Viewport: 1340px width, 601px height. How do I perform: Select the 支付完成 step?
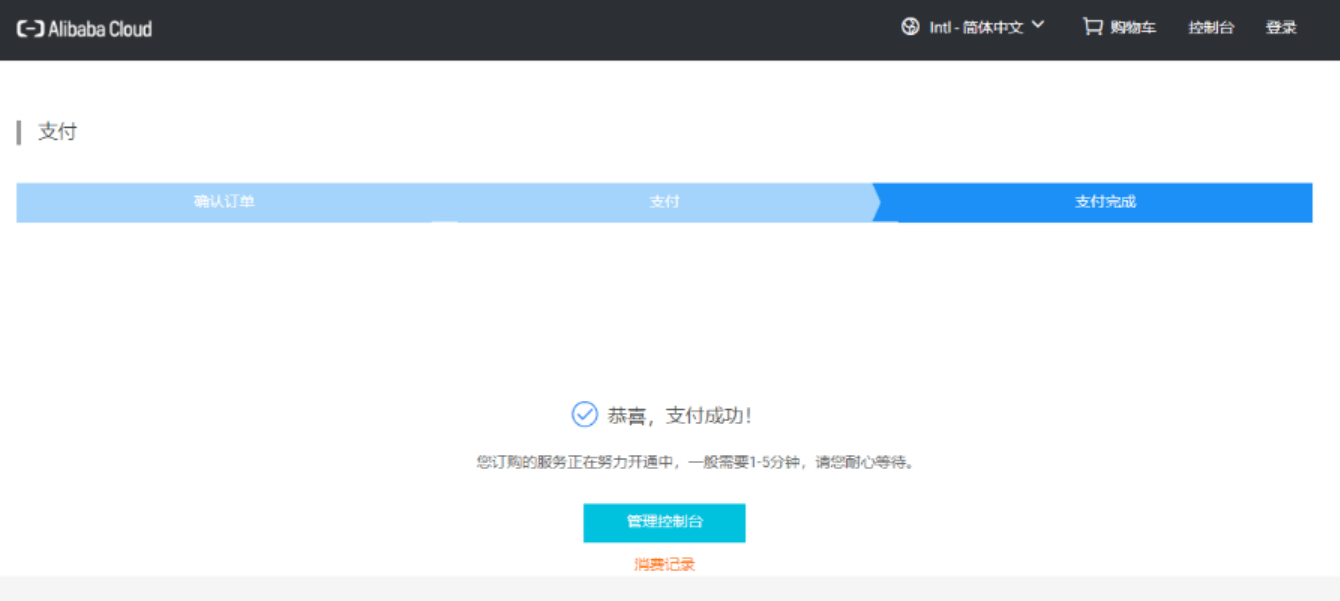click(1105, 202)
